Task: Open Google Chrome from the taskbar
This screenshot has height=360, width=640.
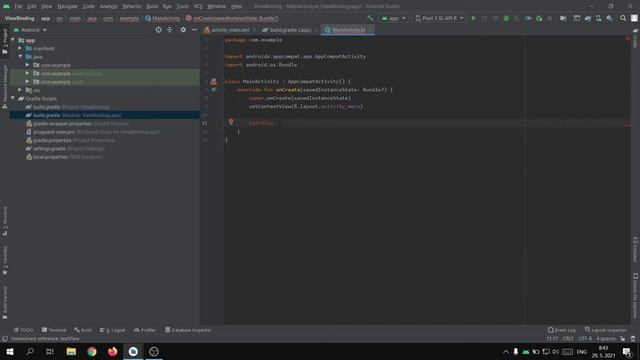Action: tap(92, 351)
